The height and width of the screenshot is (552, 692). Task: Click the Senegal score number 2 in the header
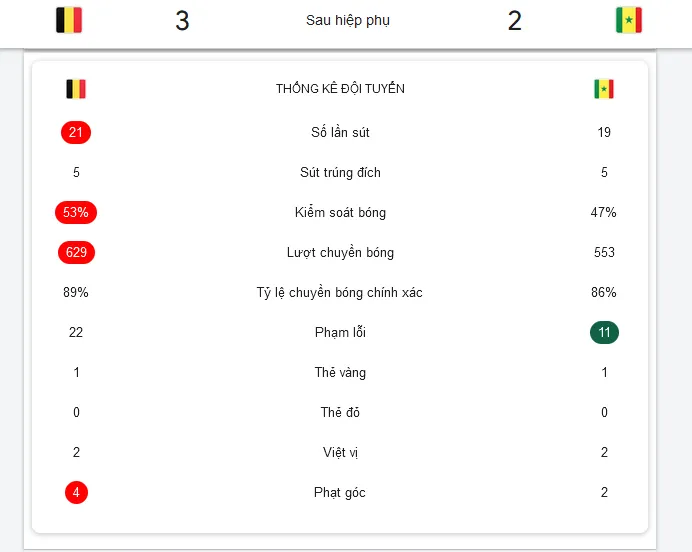[515, 21]
